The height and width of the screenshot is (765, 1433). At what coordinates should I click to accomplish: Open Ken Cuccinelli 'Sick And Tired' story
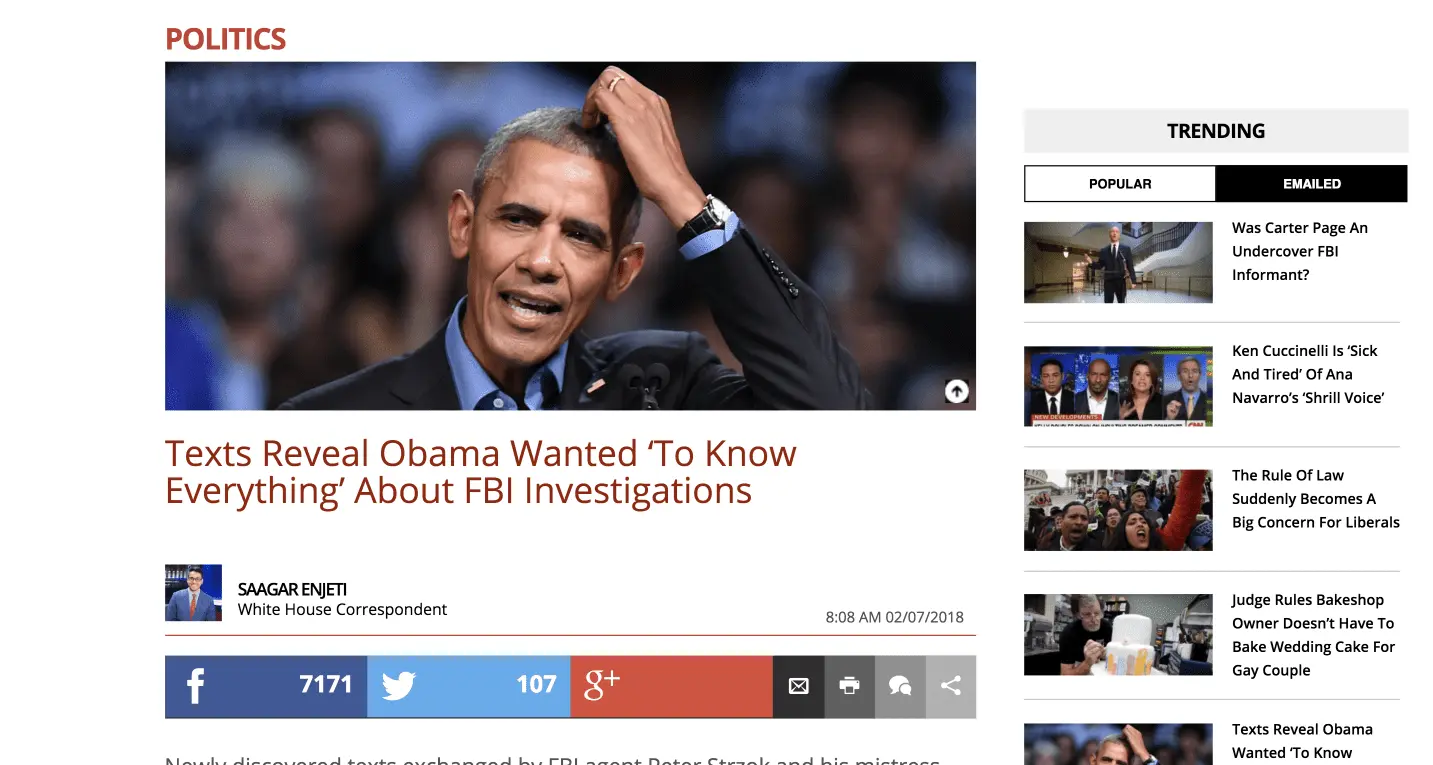pos(1308,374)
